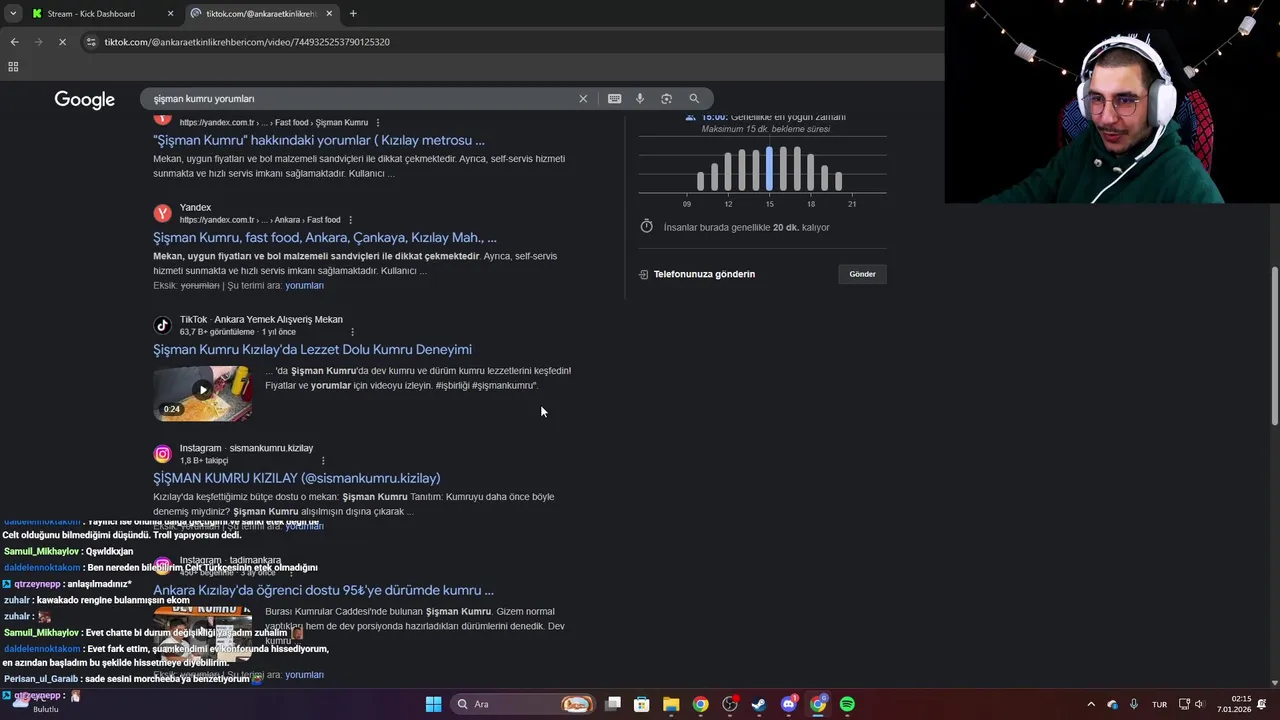The image size is (1280, 720).
Task: Click the magnifier search submit icon
Action: pyautogui.click(x=694, y=99)
